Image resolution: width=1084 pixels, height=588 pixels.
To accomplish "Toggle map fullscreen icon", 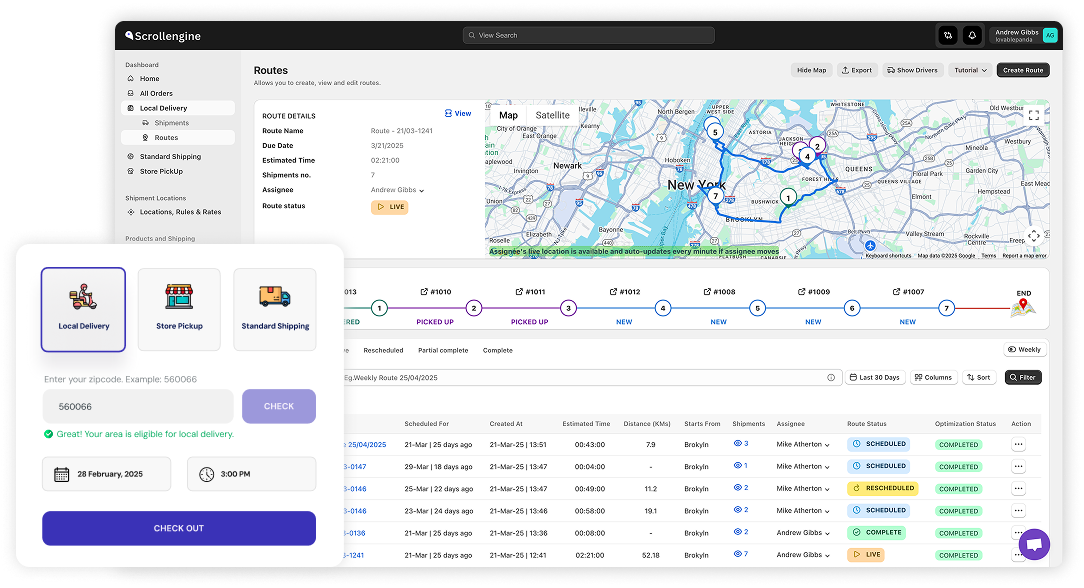I will 1034,115.
